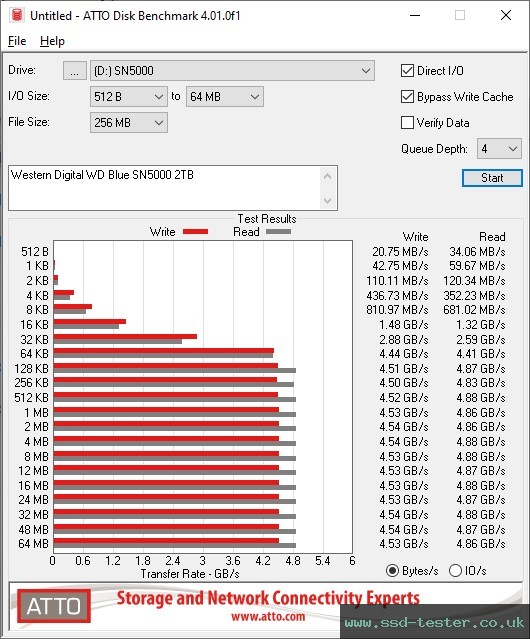
Task: Click the 681.02 MB/s read value
Action: point(474,310)
